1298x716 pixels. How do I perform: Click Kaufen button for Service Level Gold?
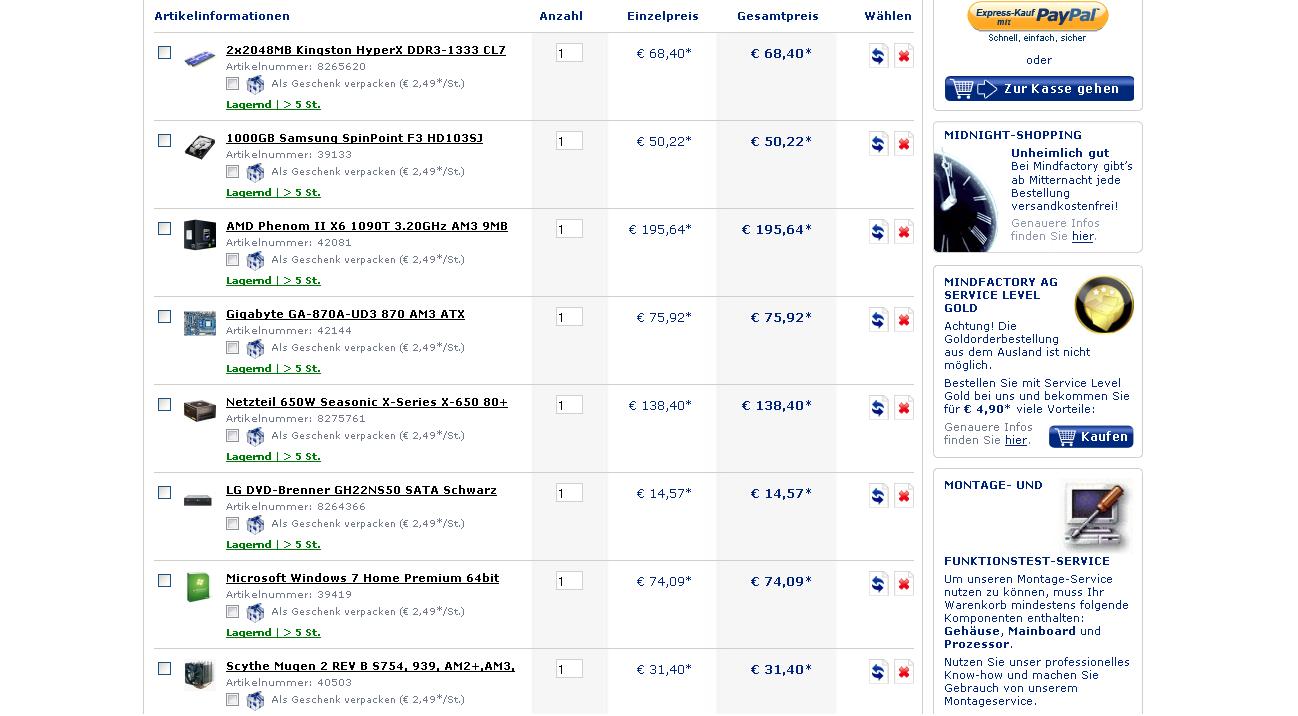[1091, 437]
